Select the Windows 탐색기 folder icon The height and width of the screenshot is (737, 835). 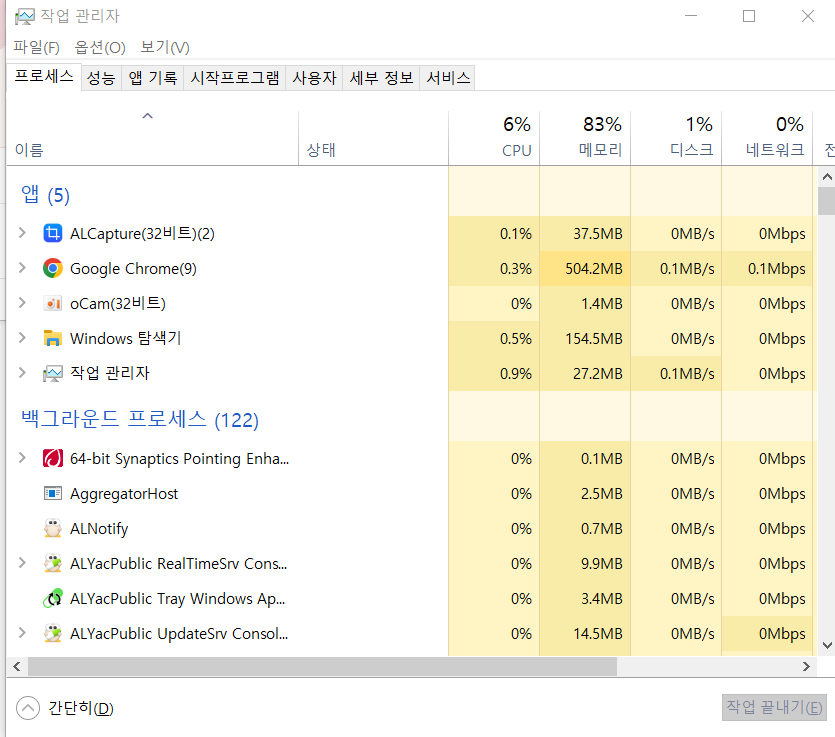coord(52,339)
